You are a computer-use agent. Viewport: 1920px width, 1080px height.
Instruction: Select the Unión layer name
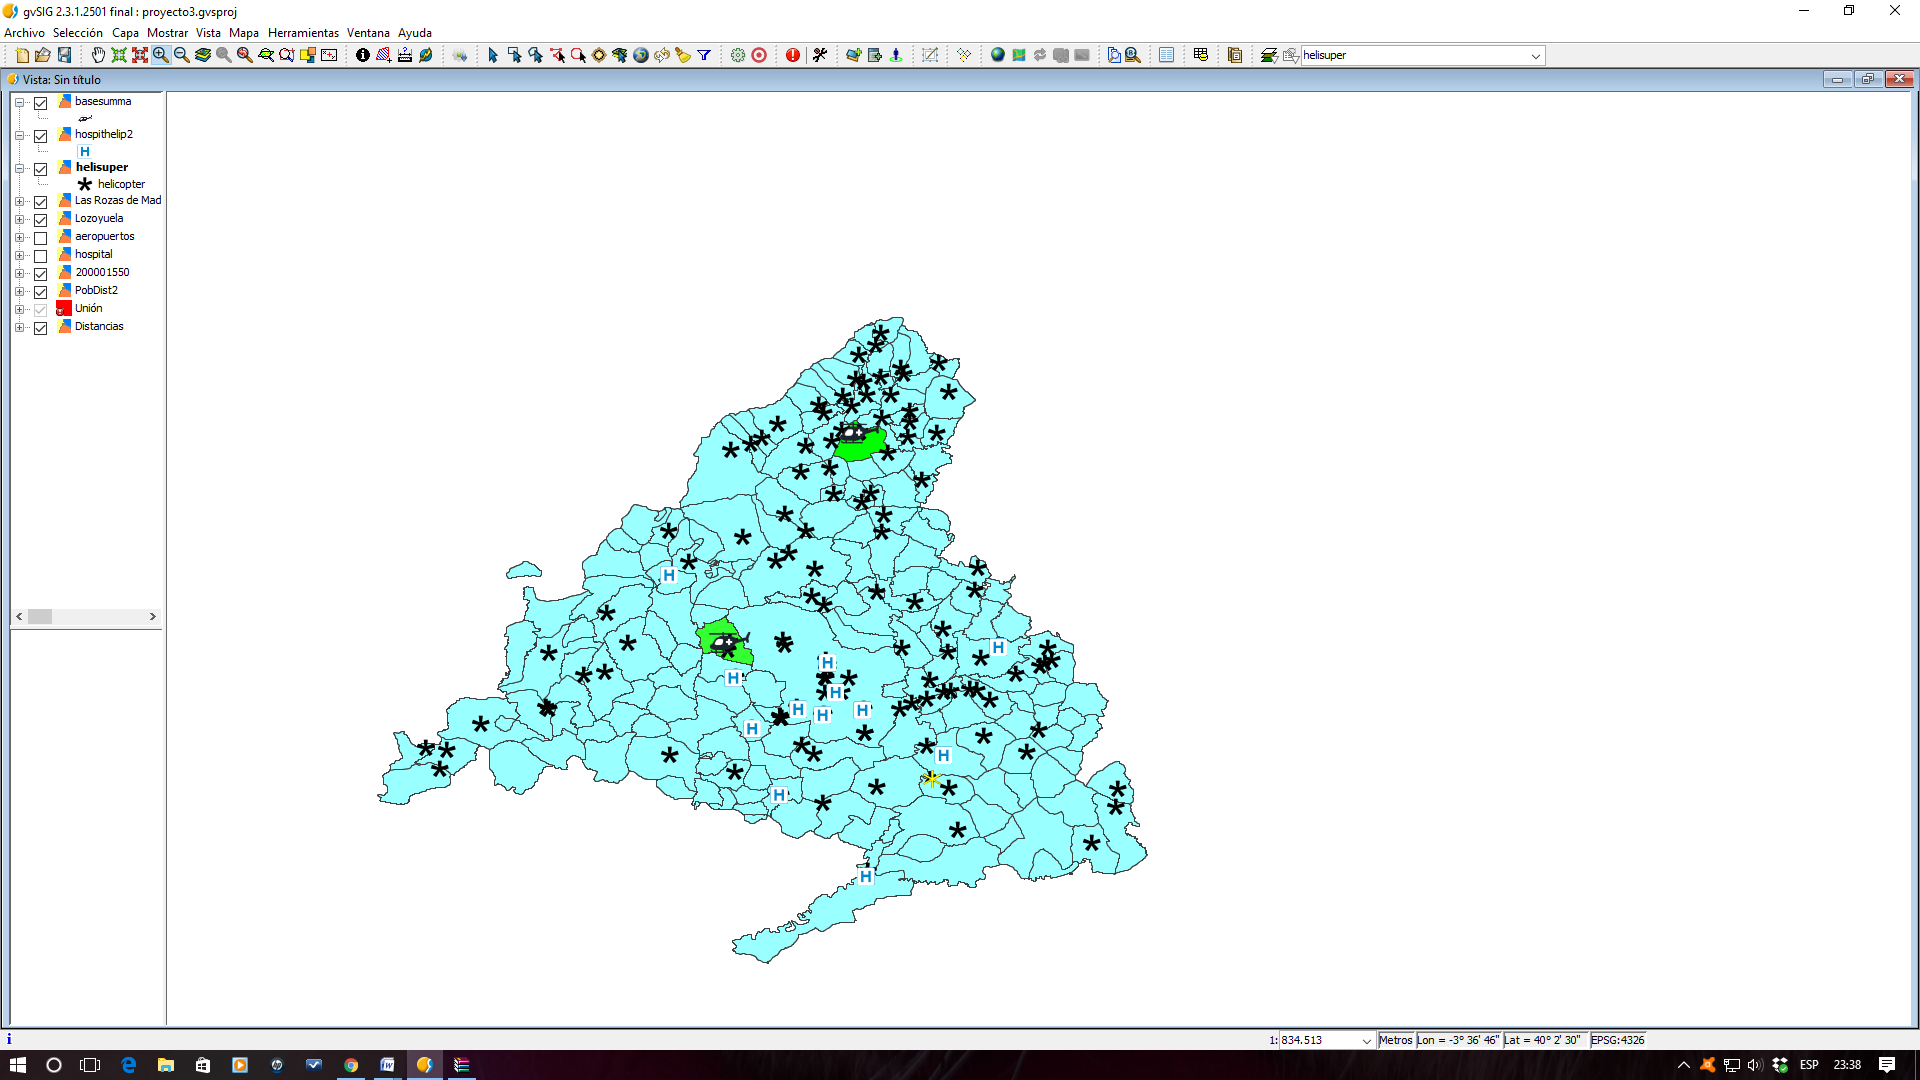[88, 309]
